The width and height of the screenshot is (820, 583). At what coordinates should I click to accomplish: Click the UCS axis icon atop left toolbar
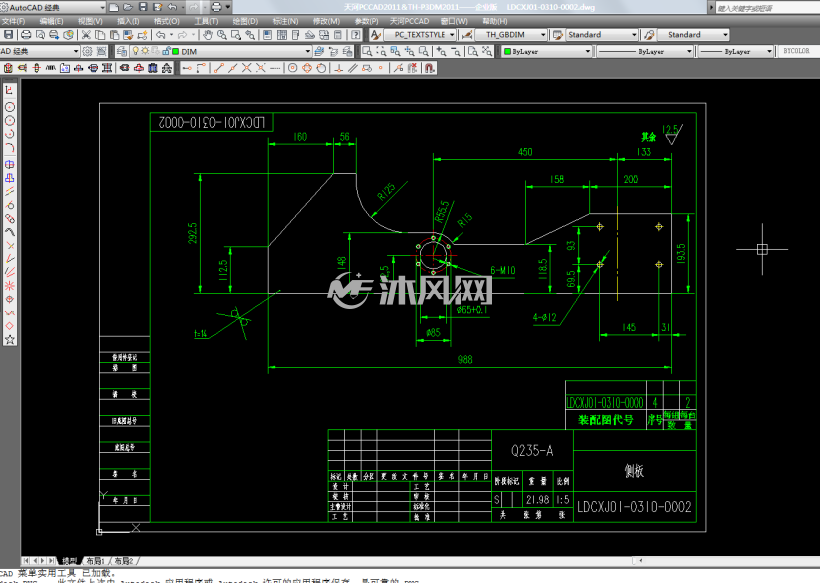9,90
